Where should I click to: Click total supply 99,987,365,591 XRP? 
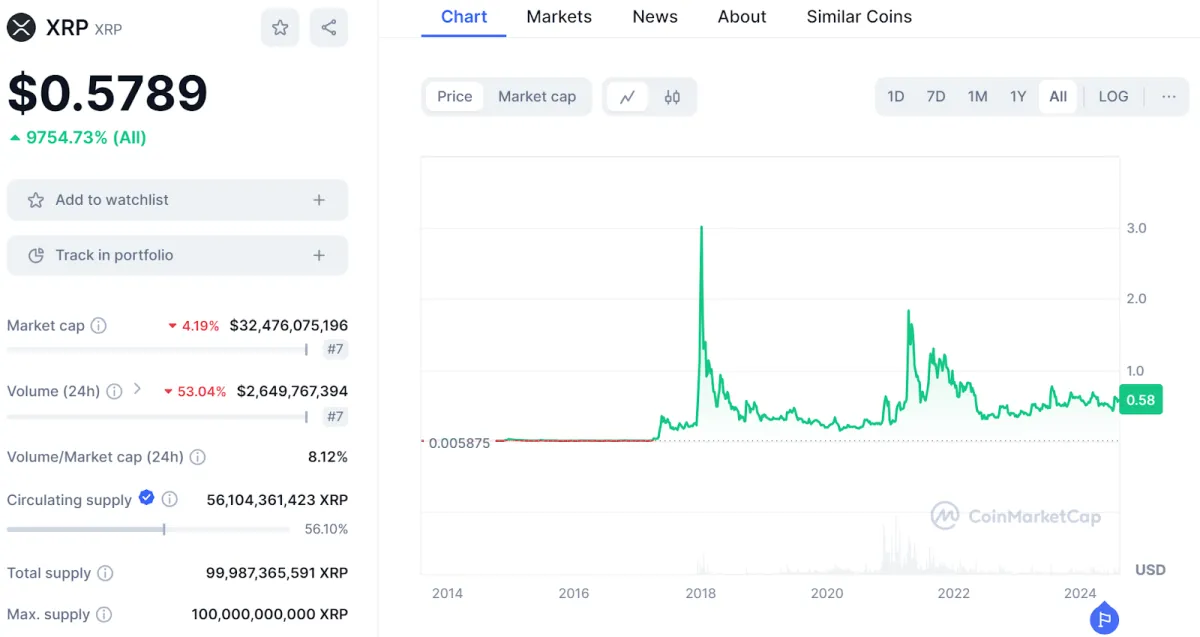pos(277,573)
